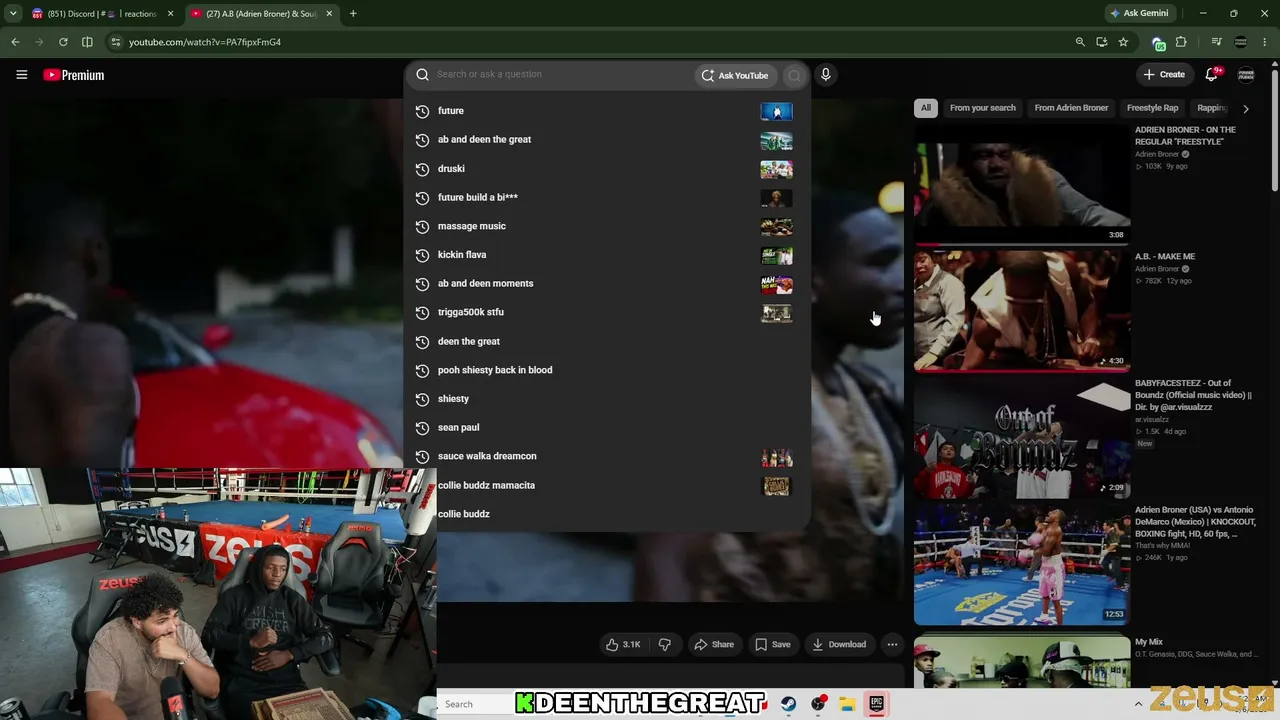Open the YouTube guide hamburger menu
This screenshot has width=1280, height=720.
(21, 75)
